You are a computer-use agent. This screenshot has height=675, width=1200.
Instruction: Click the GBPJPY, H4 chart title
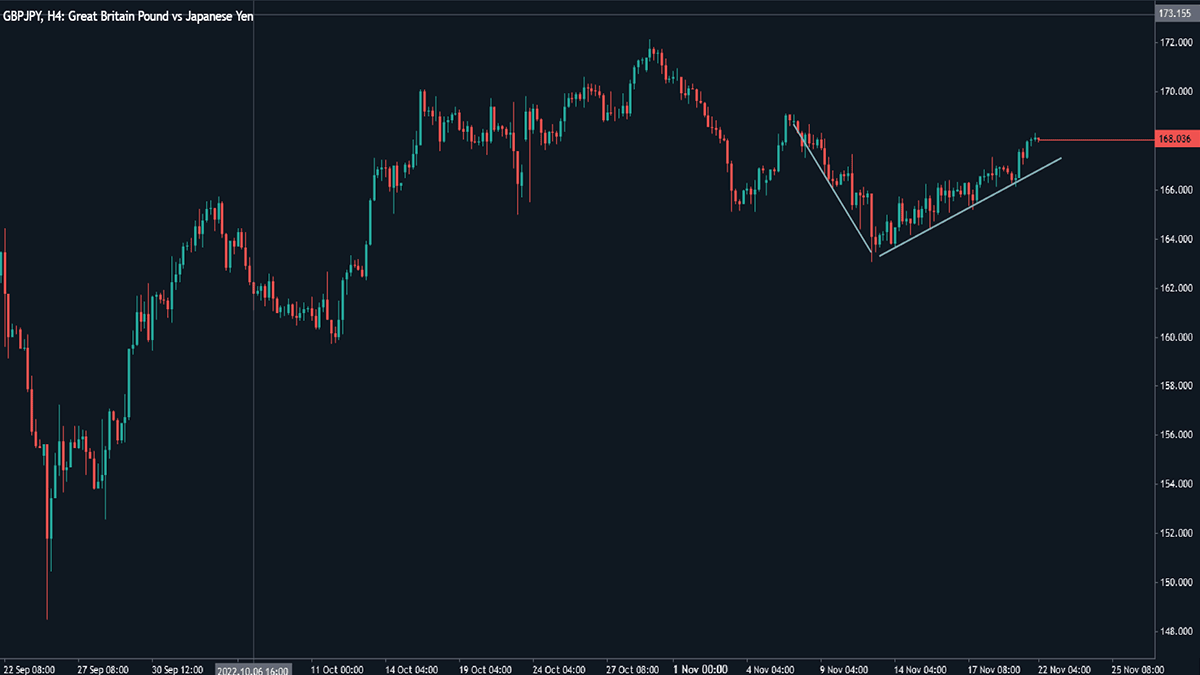(x=127, y=13)
